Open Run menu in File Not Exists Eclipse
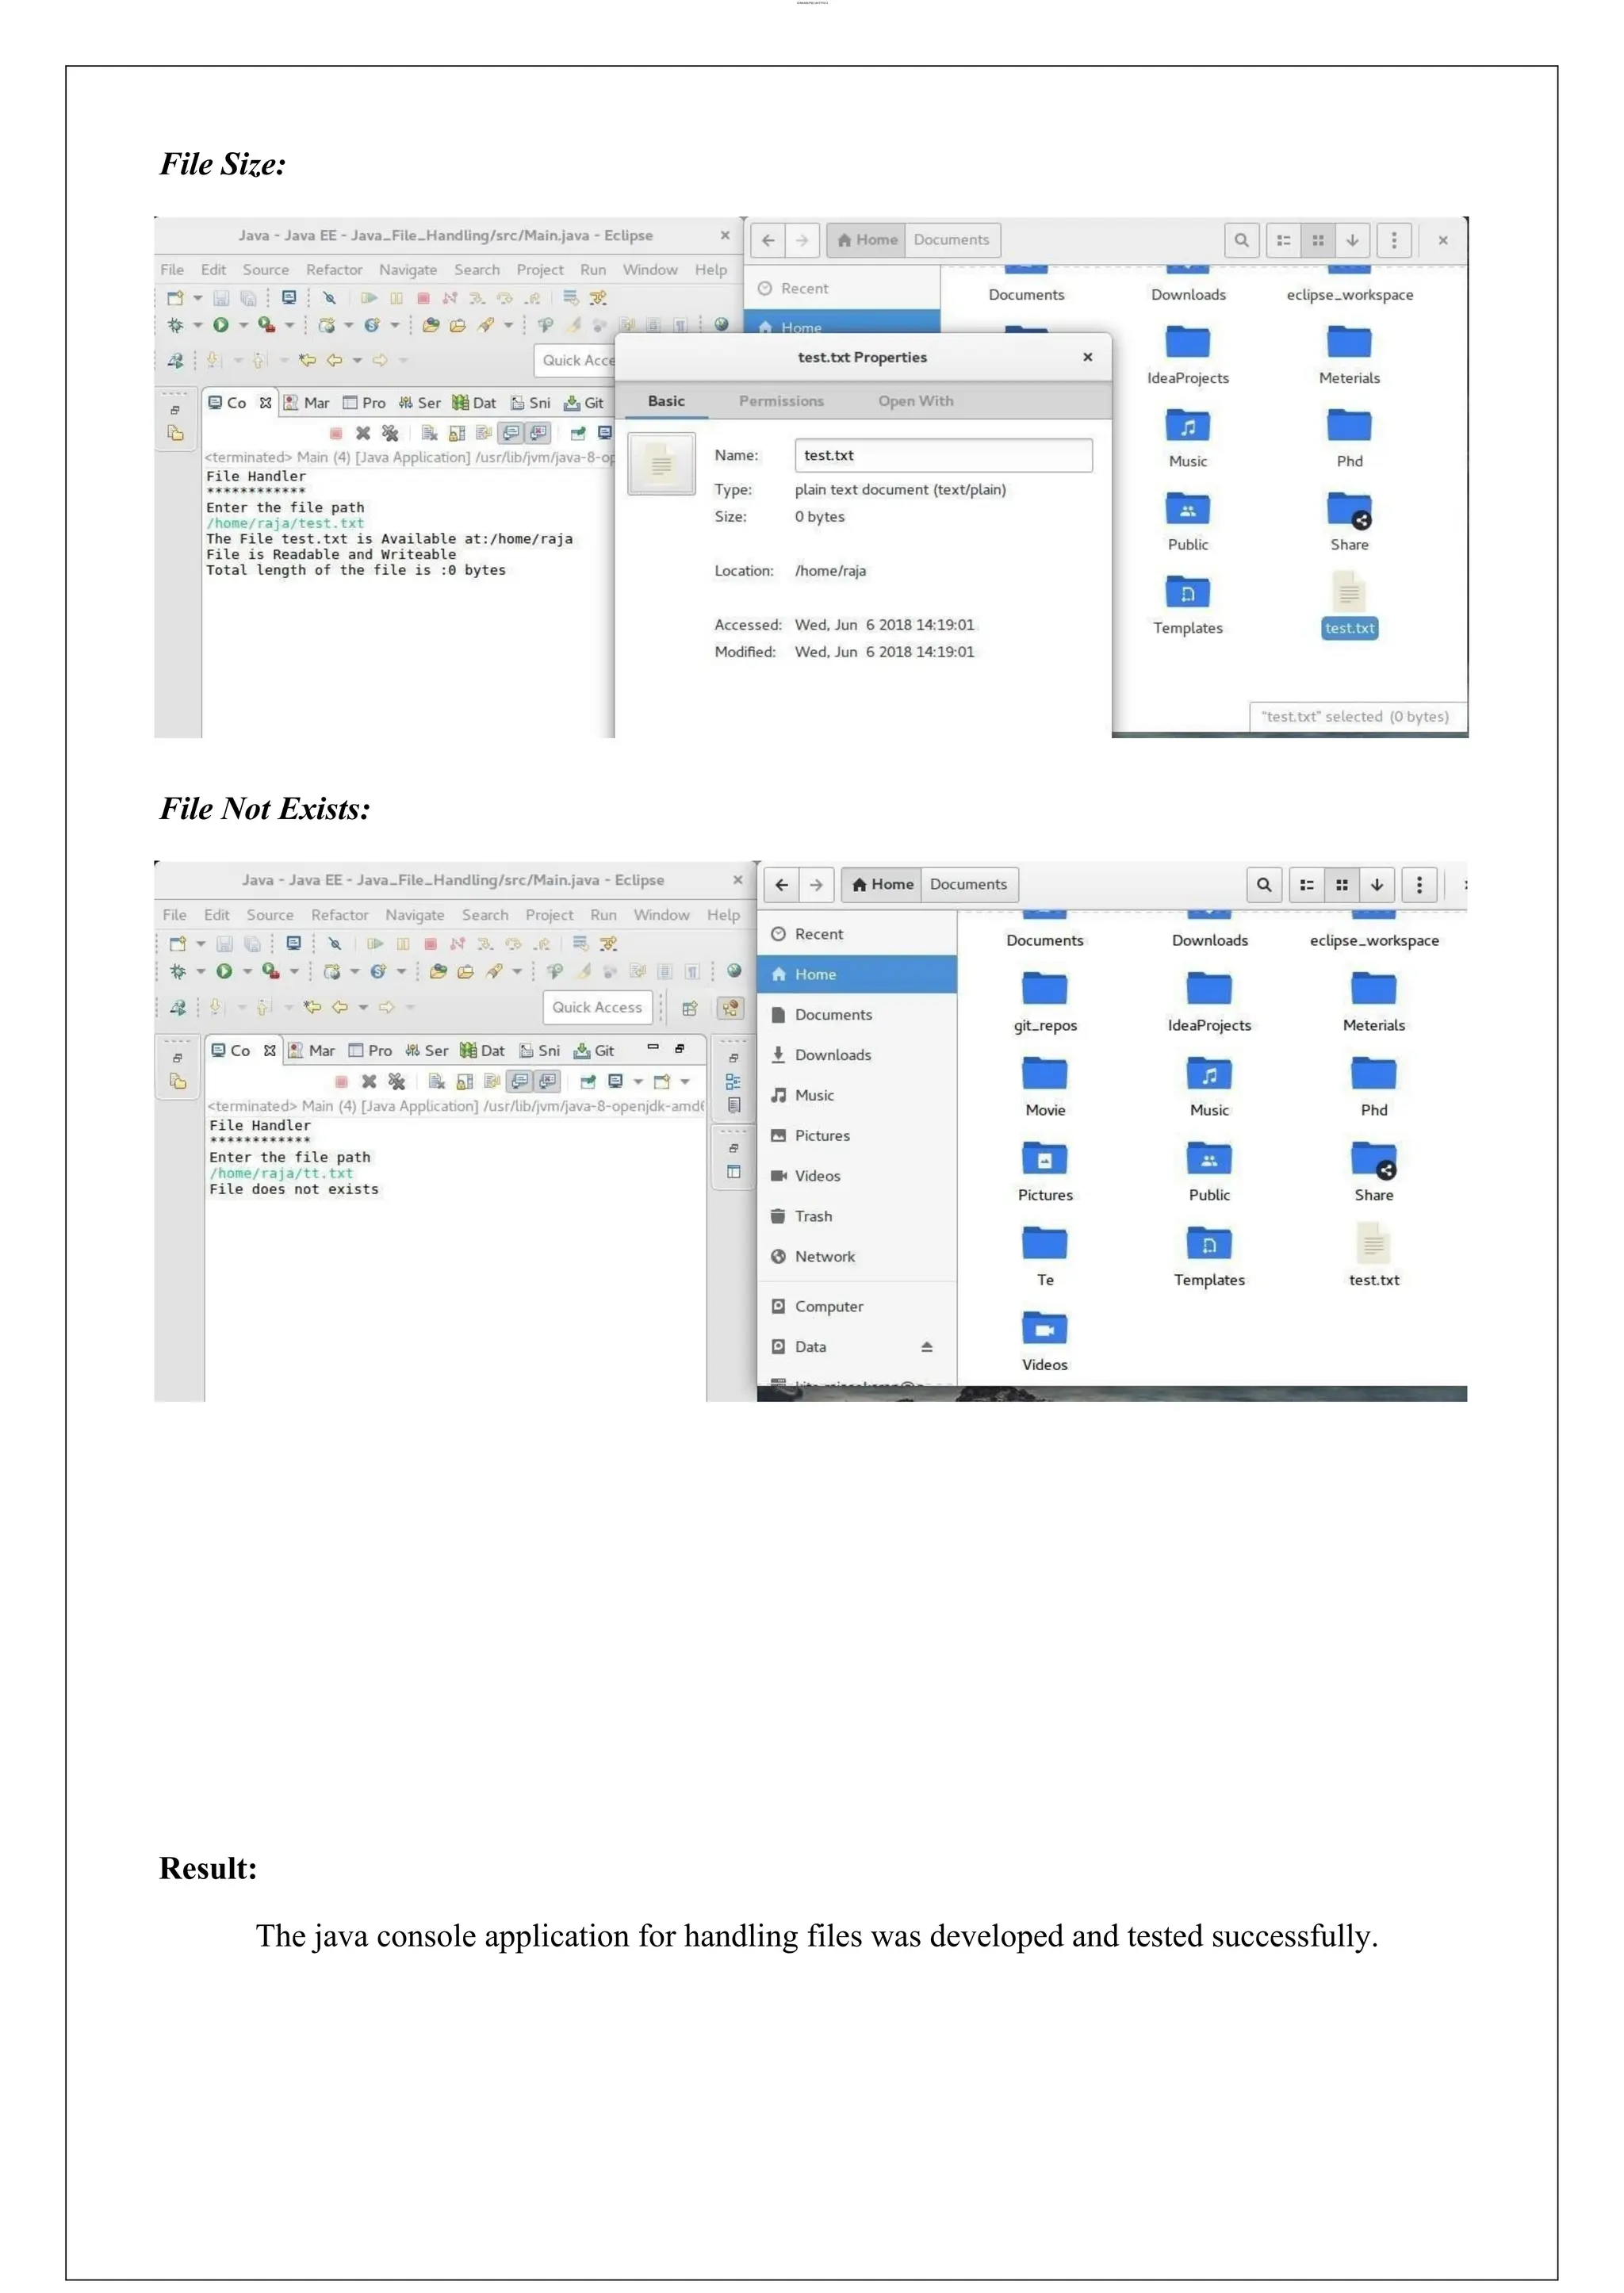Image resolution: width=1624 pixels, height=2293 pixels. 603,915
